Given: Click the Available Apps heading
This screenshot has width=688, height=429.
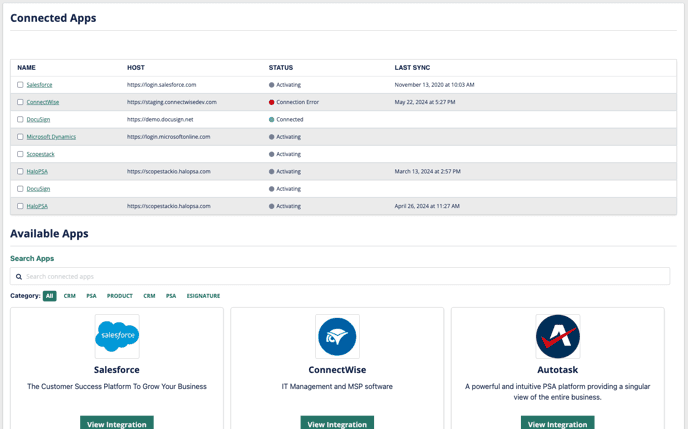Looking at the screenshot, I should pyautogui.click(x=49, y=233).
